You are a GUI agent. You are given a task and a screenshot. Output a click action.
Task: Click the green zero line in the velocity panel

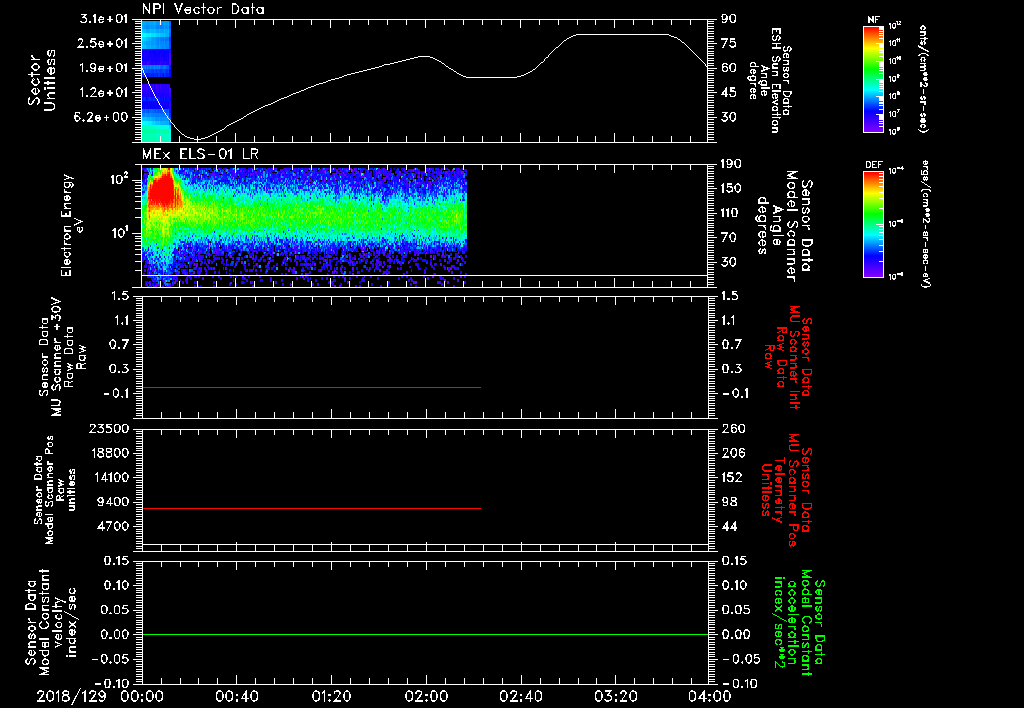[x=425, y=634]
